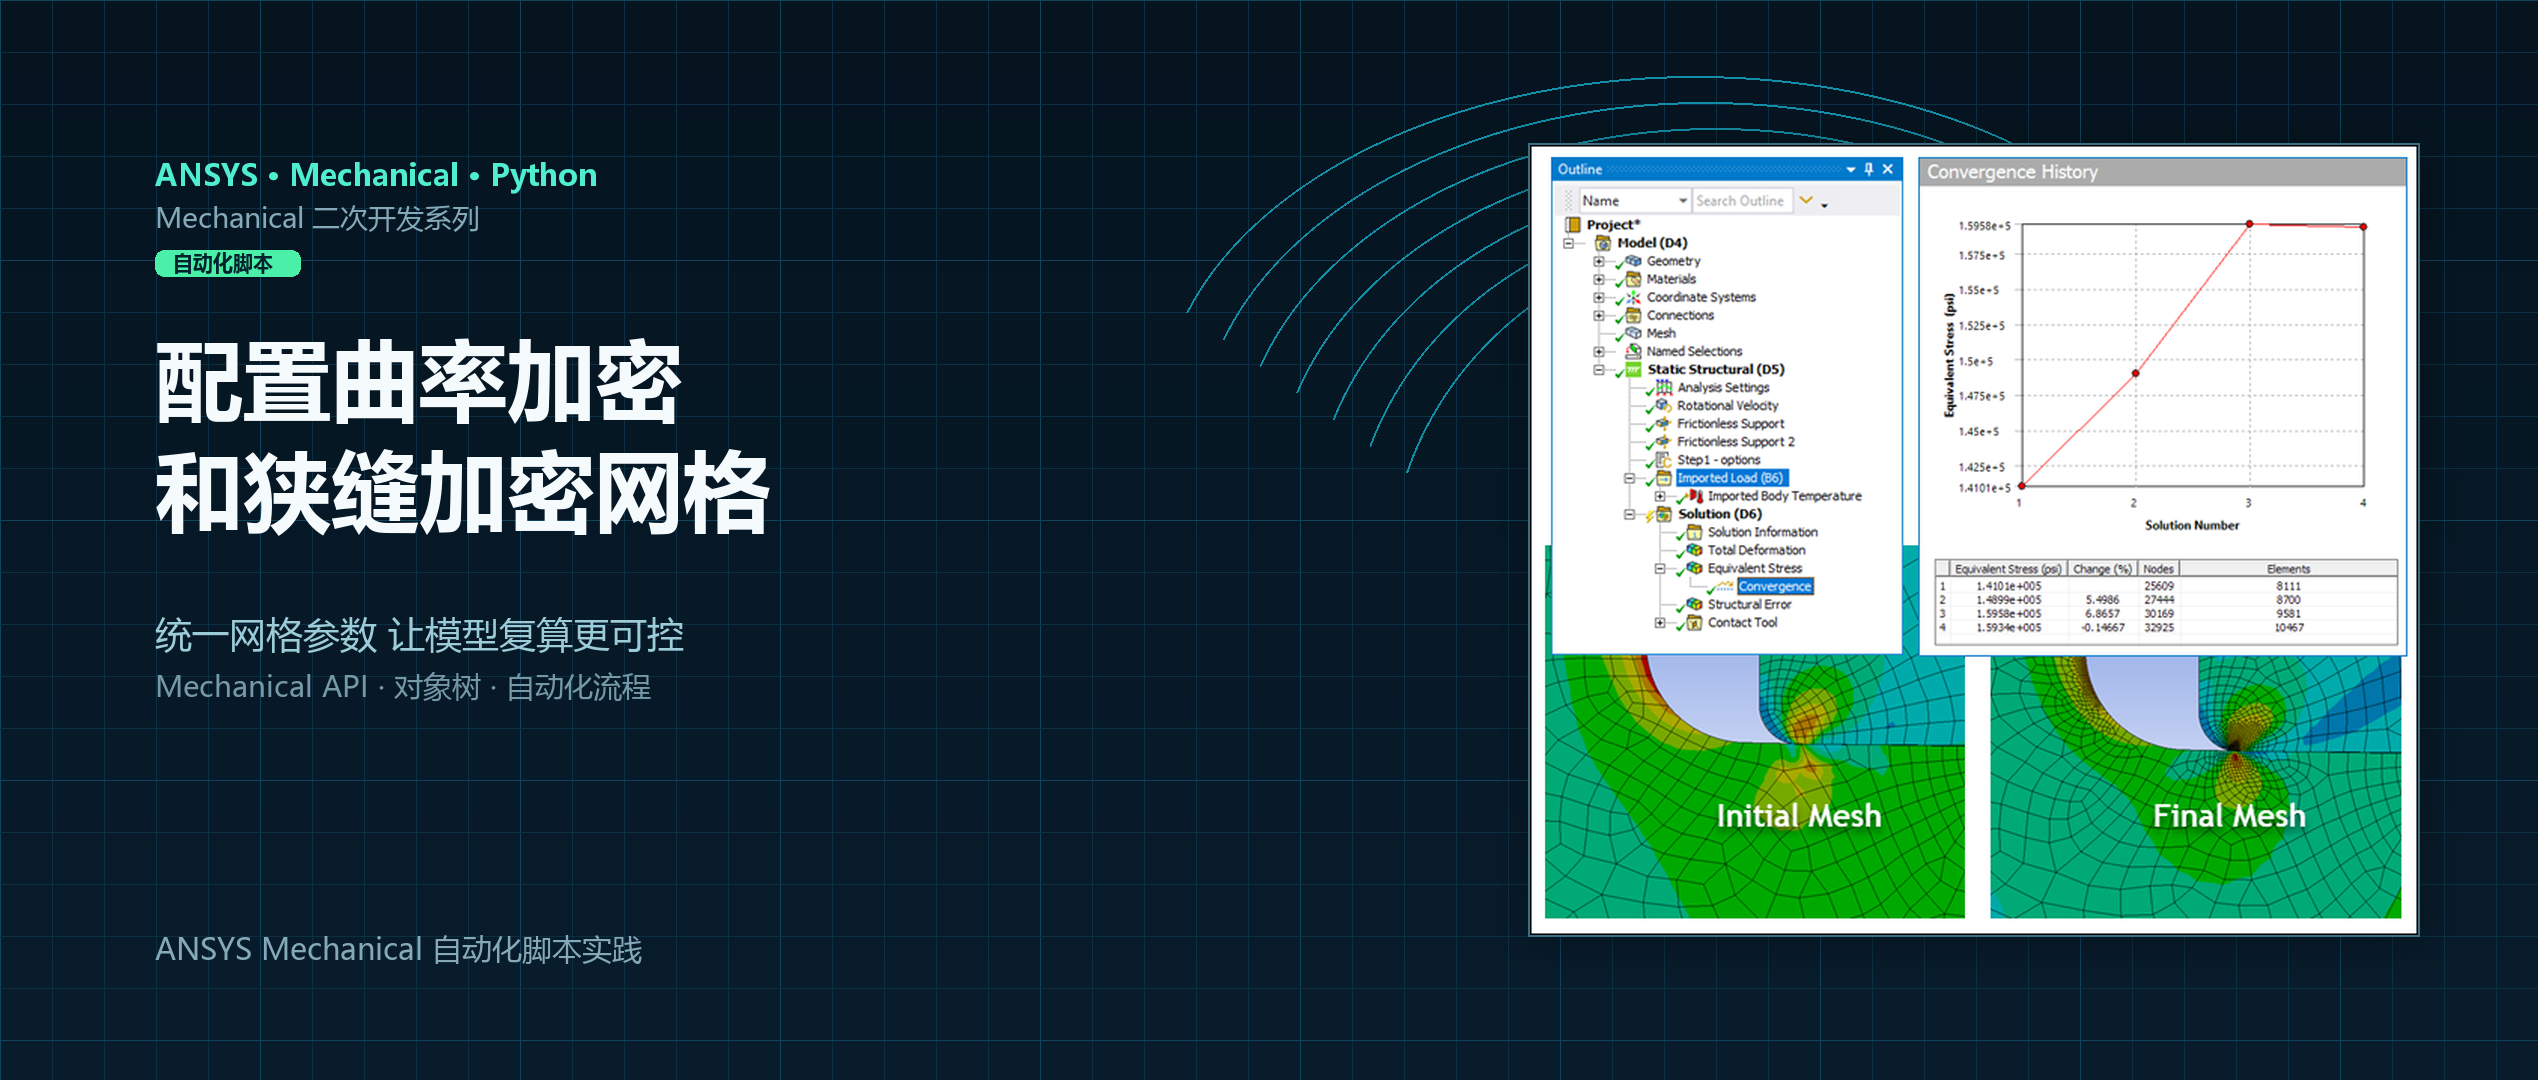The width and height of the screenshot is (2538, 1080).
Task: Pin the Outline panel with pushpin icon
Action: pos(1869,169)
